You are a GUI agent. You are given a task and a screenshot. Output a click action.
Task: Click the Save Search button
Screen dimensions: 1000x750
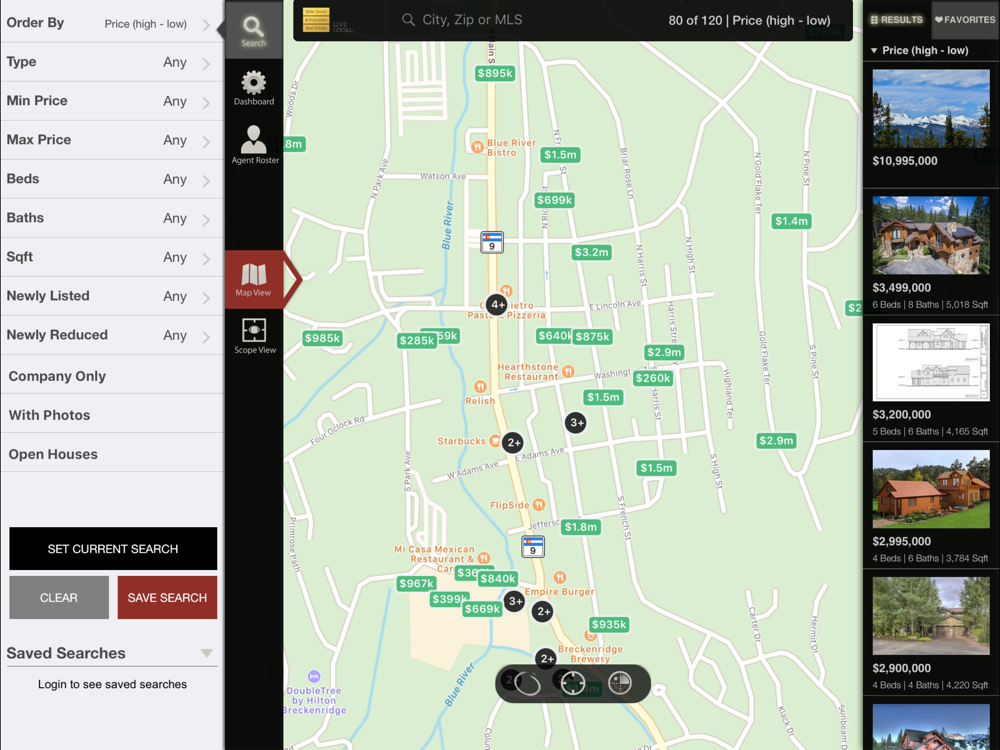pos(167,598)
